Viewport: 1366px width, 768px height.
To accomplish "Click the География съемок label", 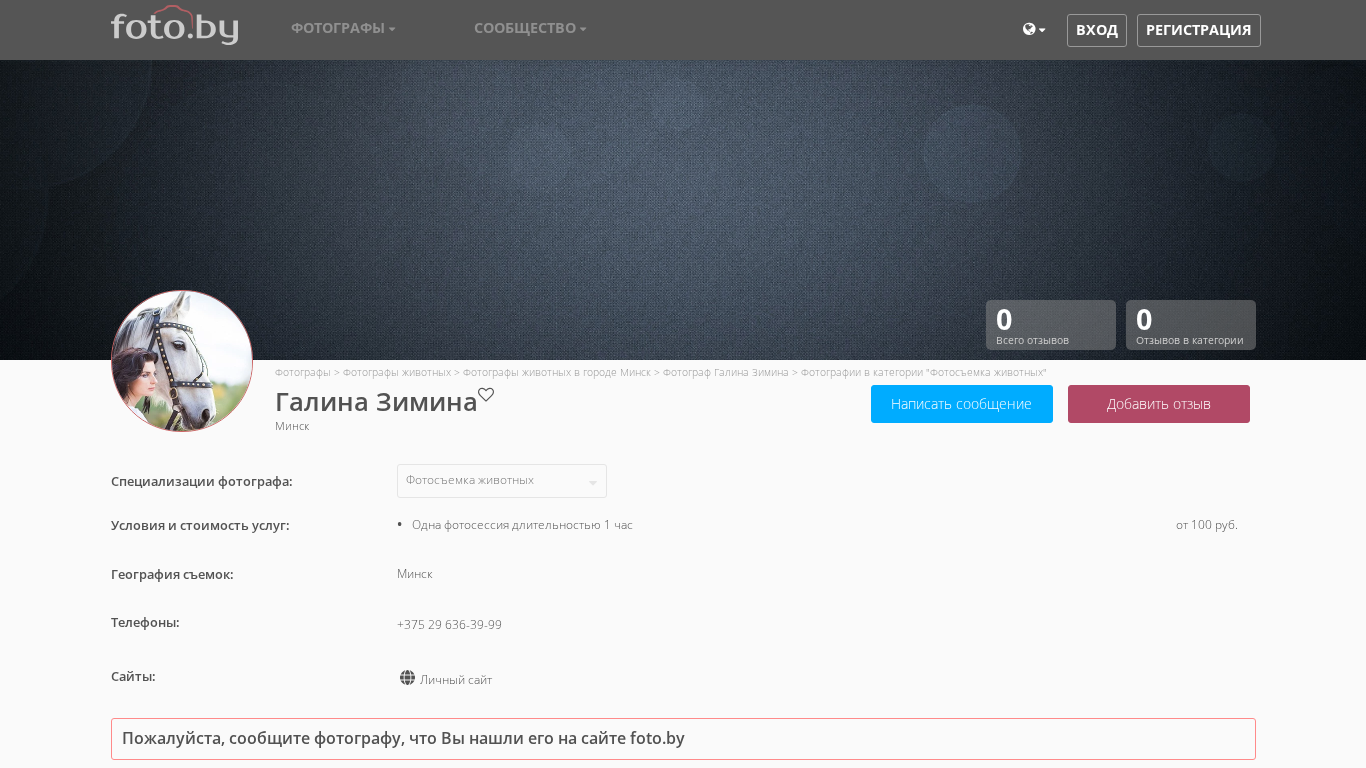I will (172, 574).
